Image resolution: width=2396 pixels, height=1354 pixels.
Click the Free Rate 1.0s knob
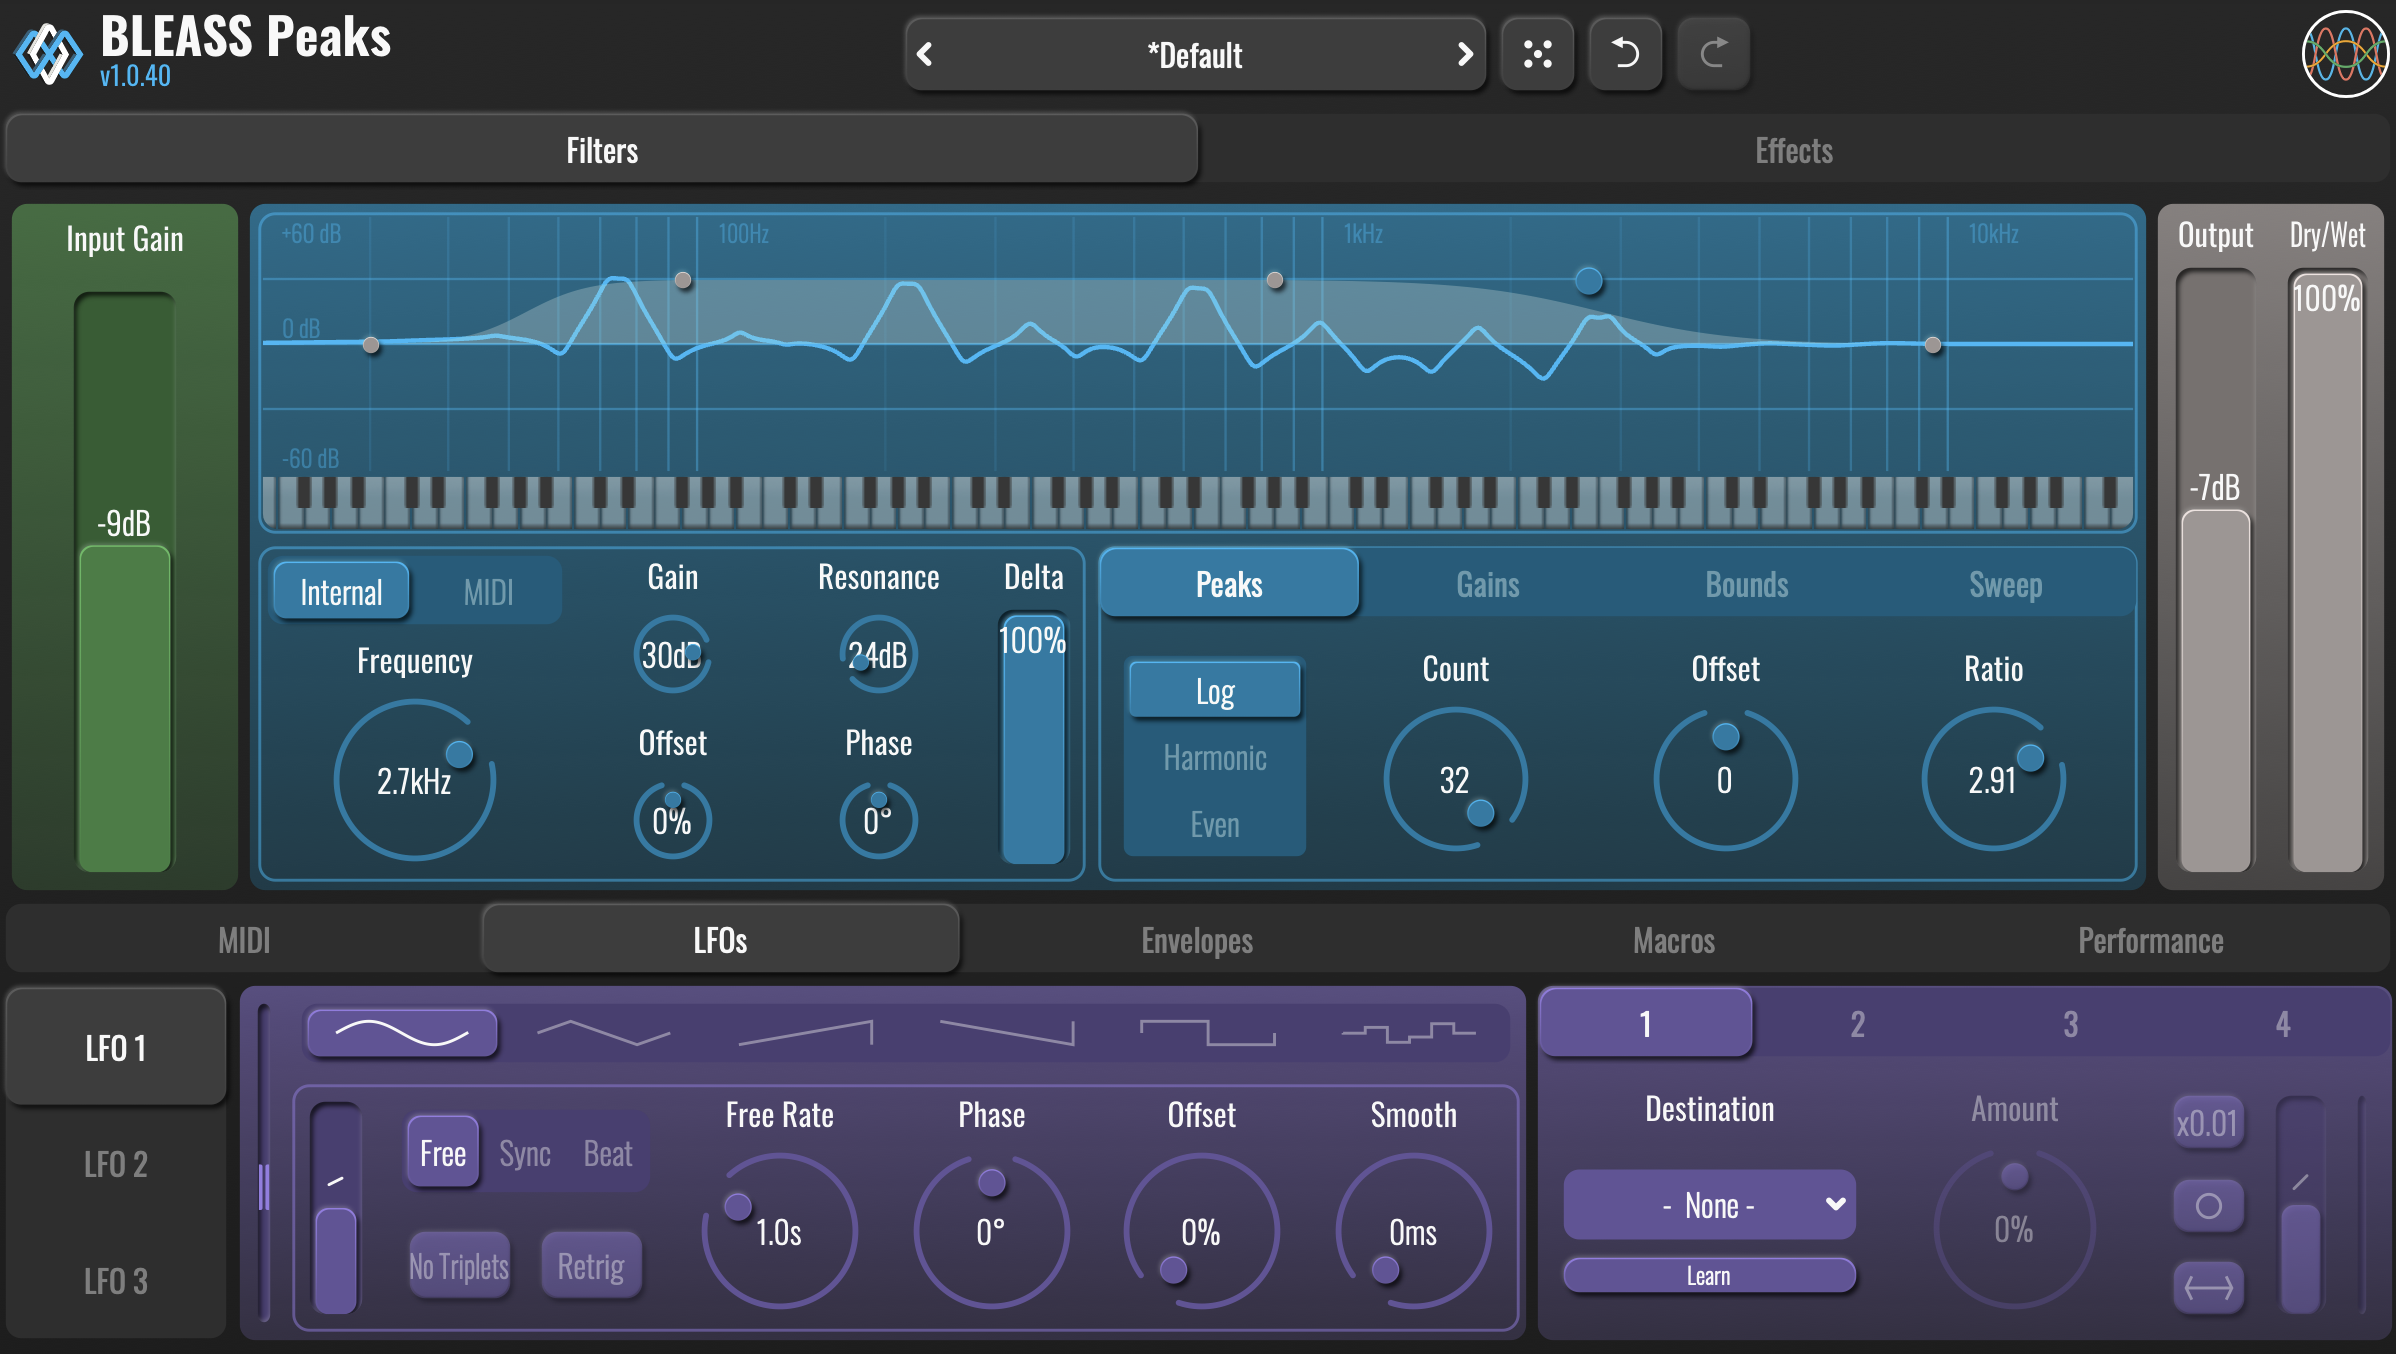(779, 1231)
